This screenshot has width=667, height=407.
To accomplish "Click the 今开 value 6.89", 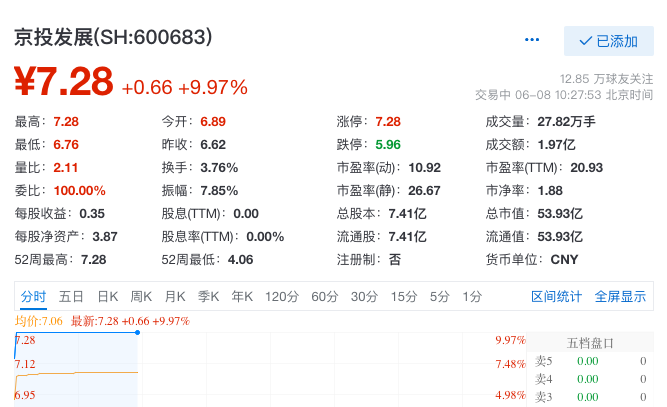I will tap(213, 122).
